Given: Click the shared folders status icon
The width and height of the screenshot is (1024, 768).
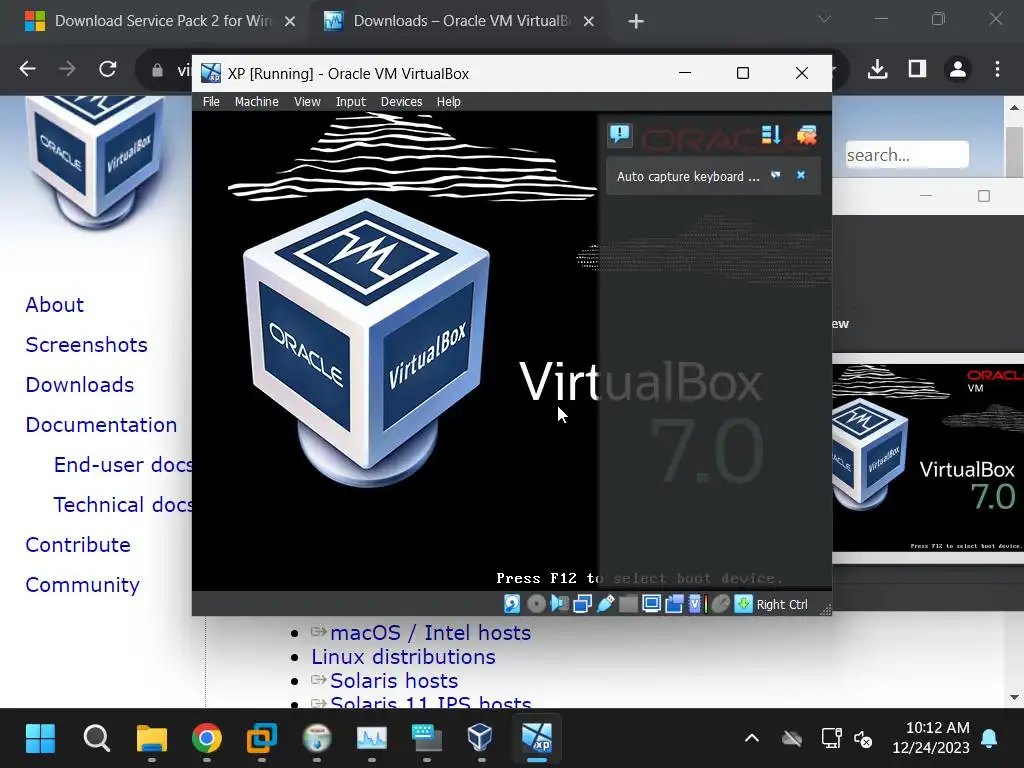Looking at the screenshot, I should [628, 604].
